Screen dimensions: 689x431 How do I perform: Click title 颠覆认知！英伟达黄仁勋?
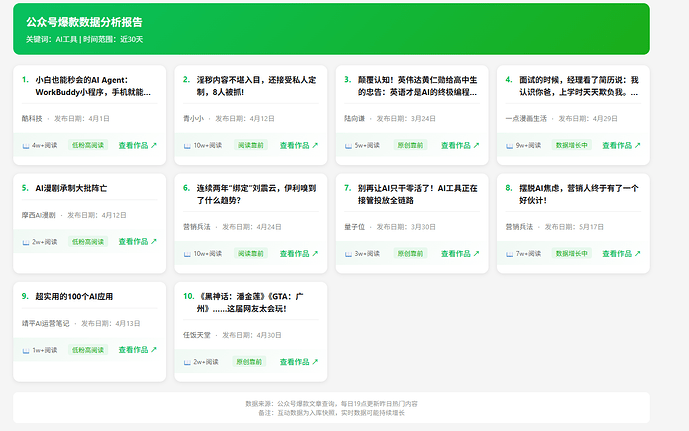(x=417, y=86)
